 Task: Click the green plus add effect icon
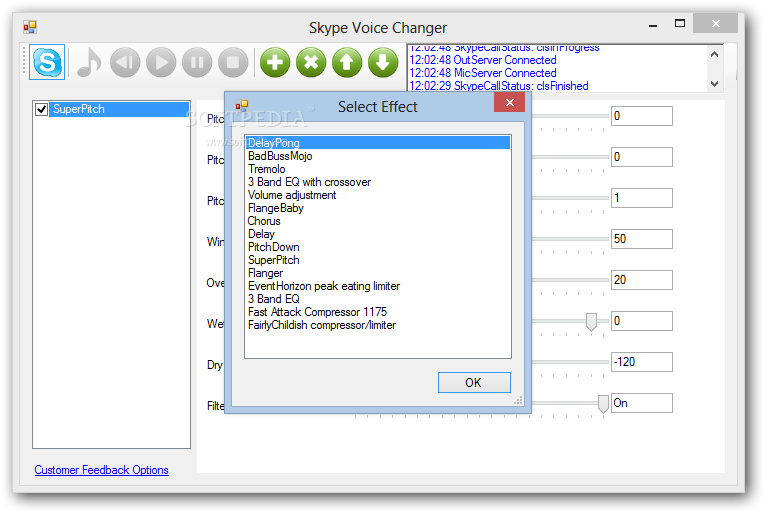tap(275, 62)
